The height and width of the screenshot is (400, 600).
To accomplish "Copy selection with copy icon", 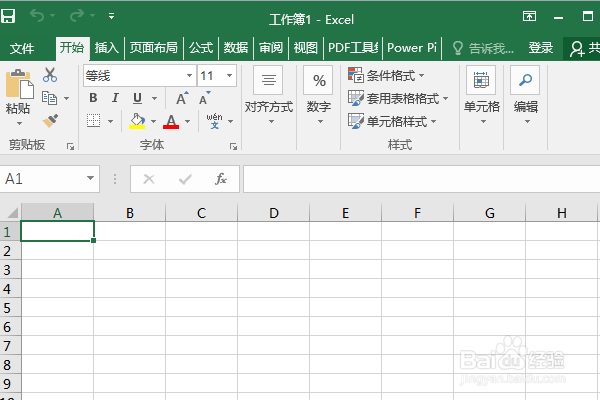I will tap(49, 98).
